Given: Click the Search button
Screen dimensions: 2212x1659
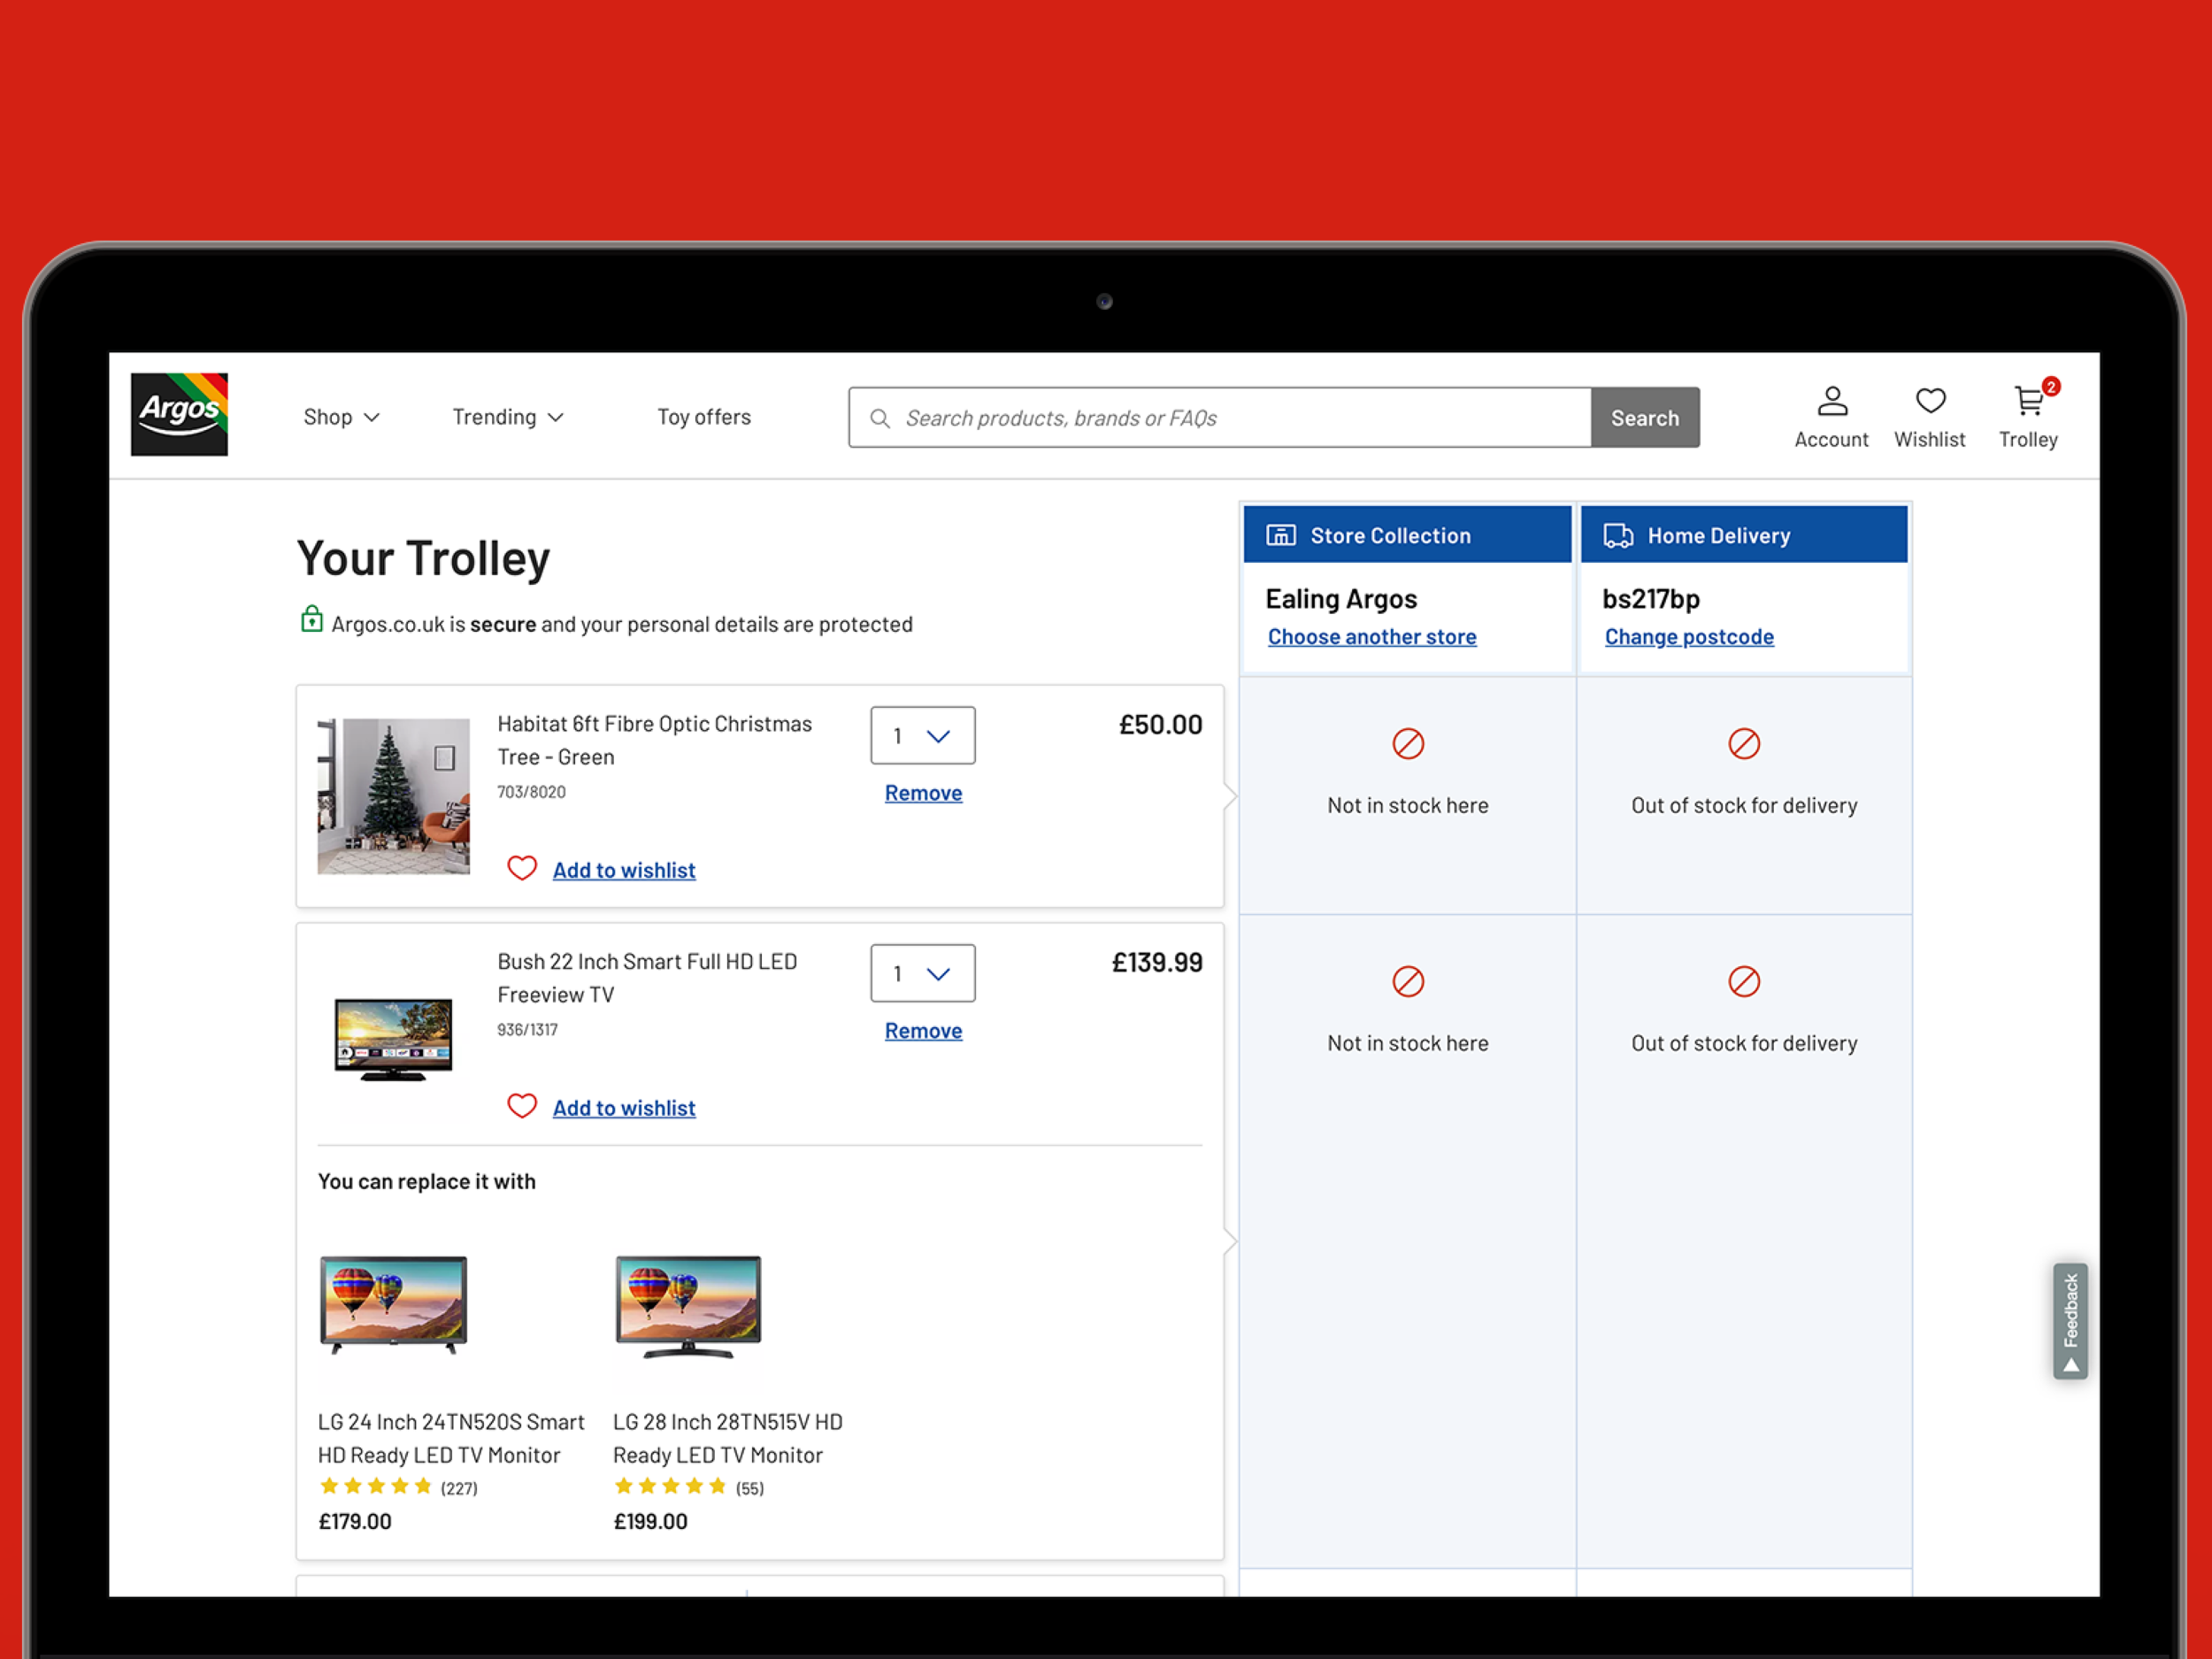Looking at the screenshot, I should tap(1645, 418).
